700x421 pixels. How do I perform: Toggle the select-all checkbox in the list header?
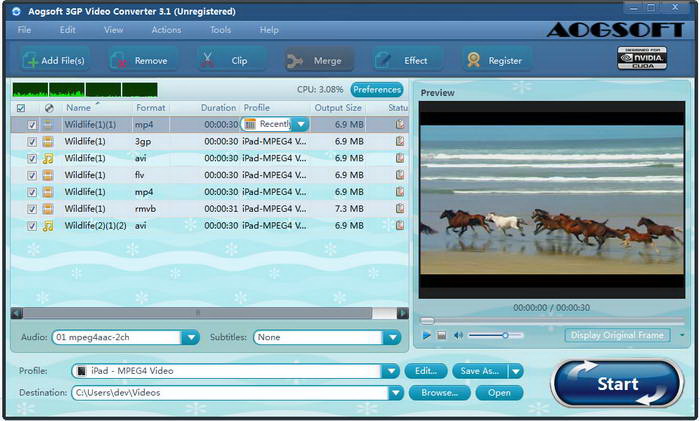tap(21, 108)
